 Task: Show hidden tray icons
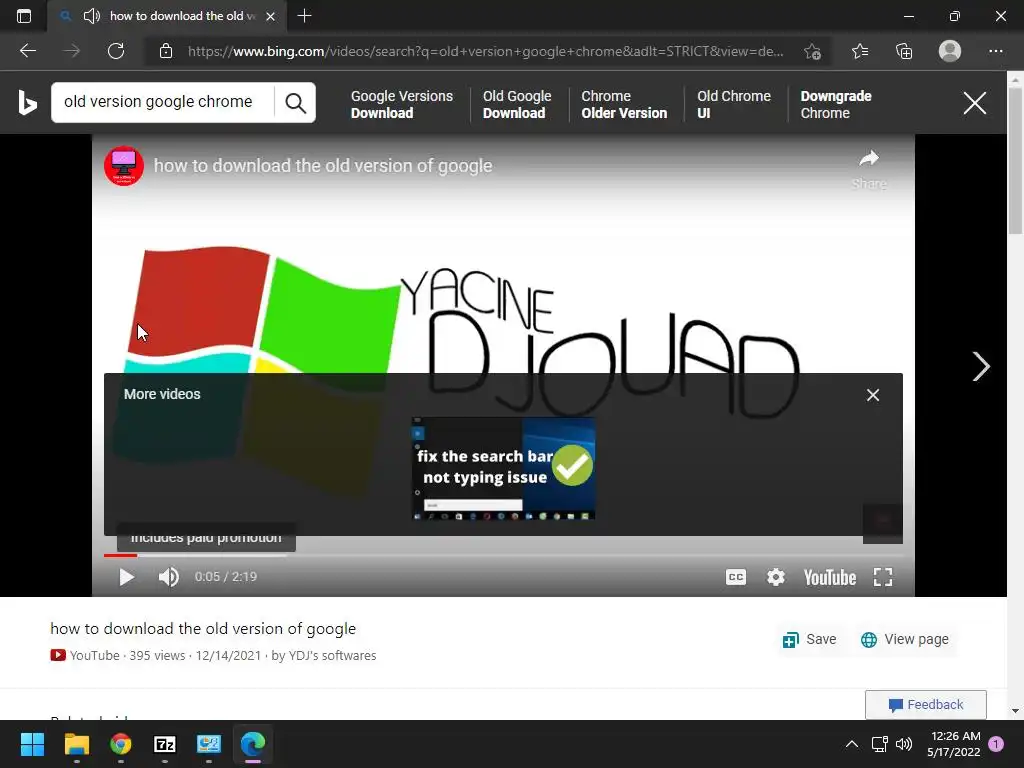[852, 744]
